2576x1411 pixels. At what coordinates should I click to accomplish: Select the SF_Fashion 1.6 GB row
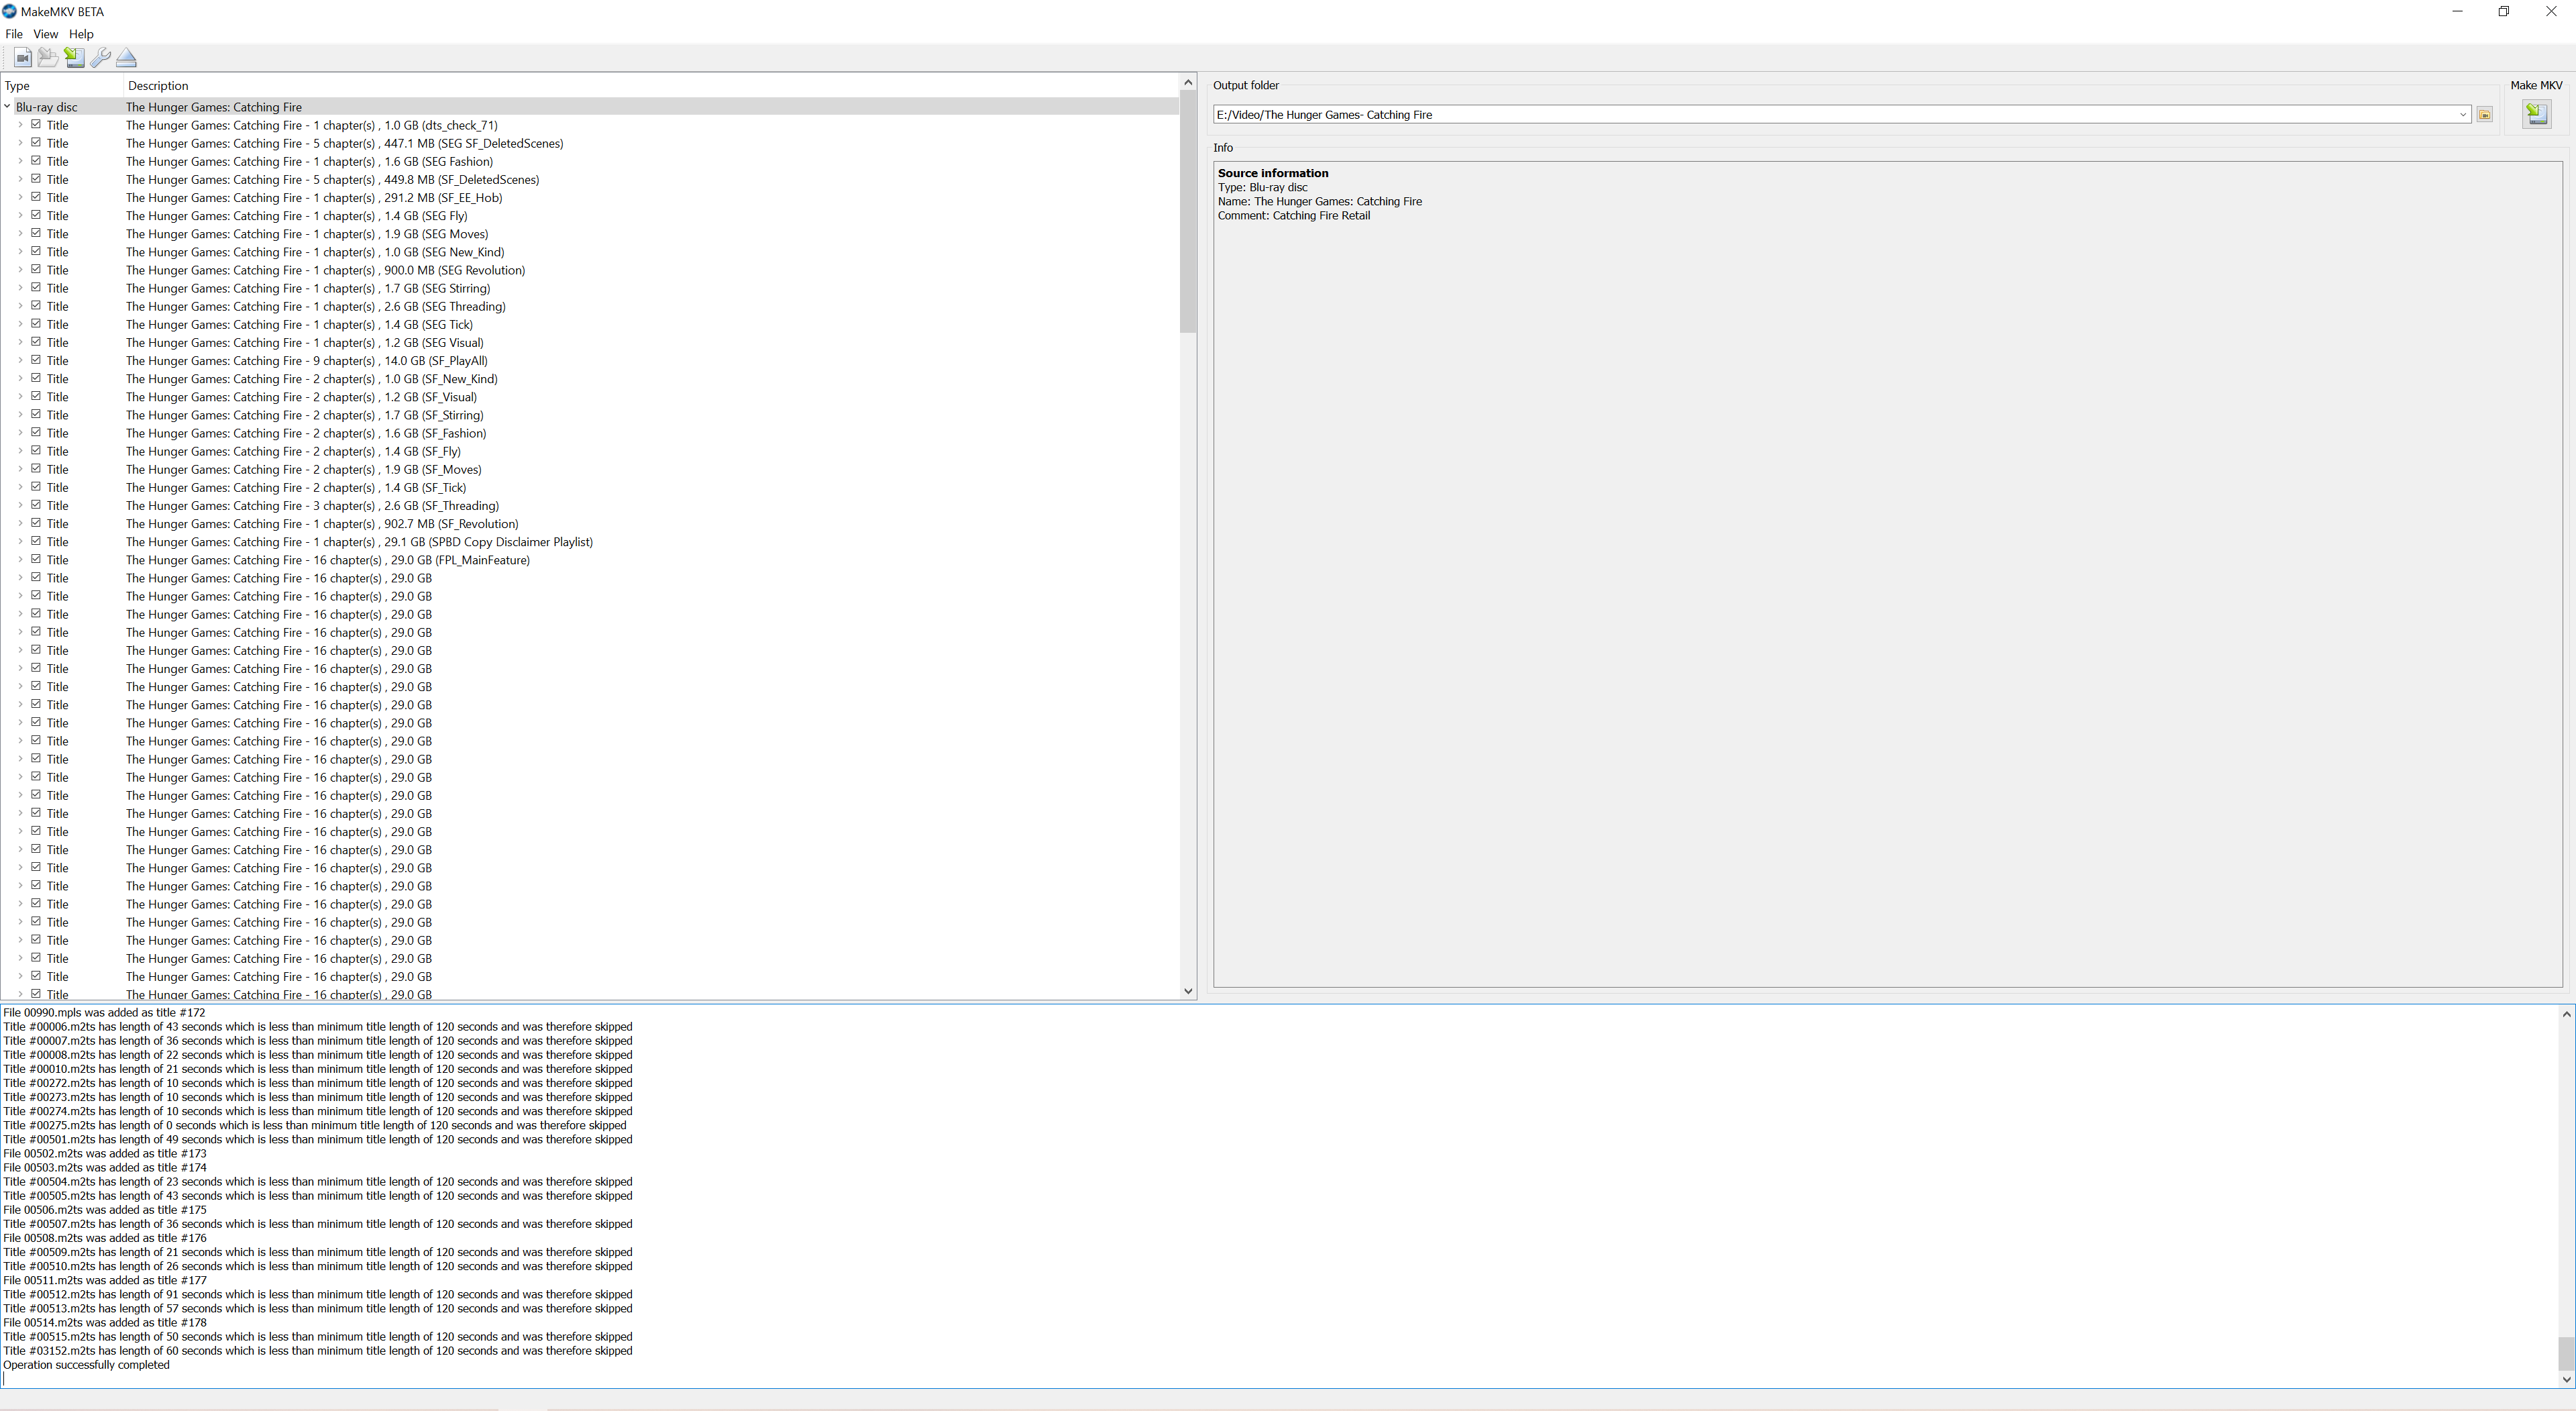590,433
